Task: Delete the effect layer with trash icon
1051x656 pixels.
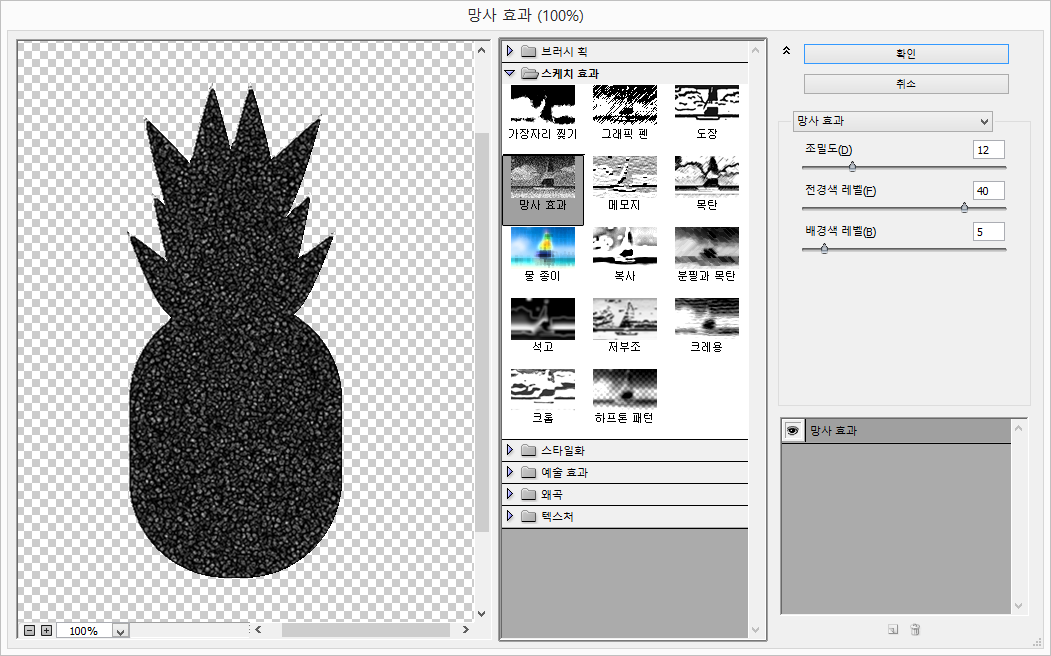Action: [915, 630]
